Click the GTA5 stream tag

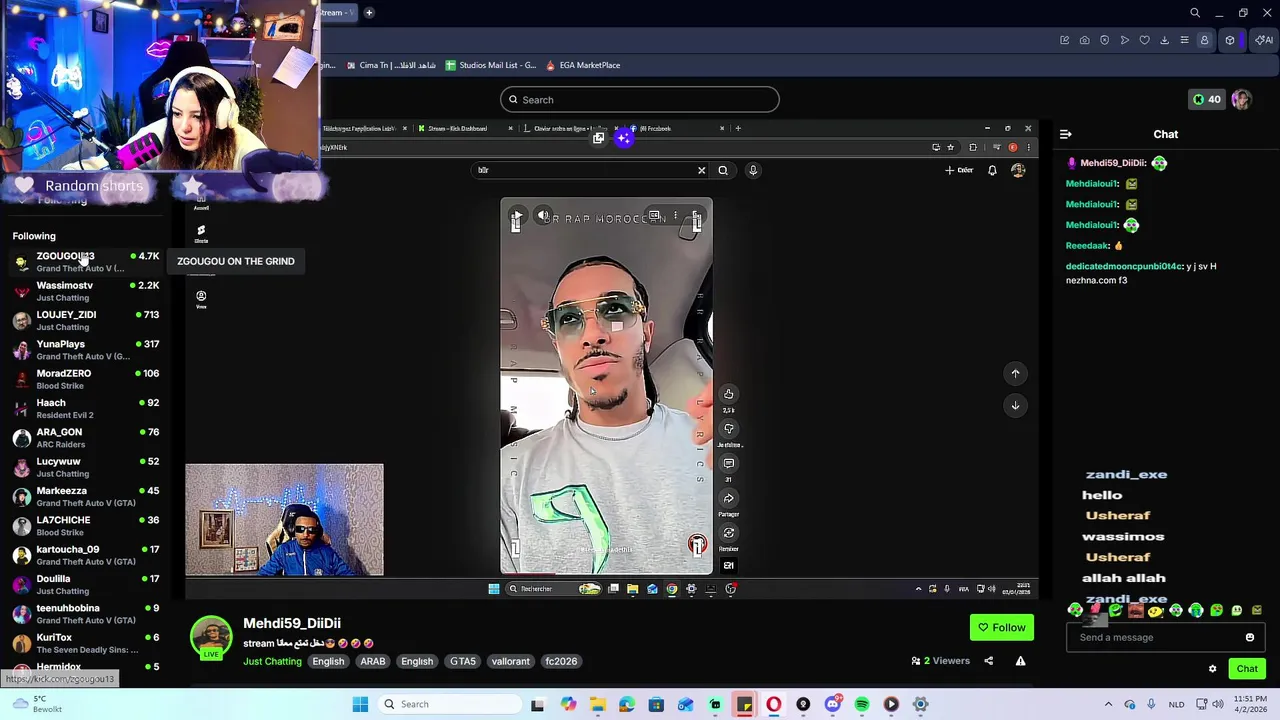tap(463, 661)
